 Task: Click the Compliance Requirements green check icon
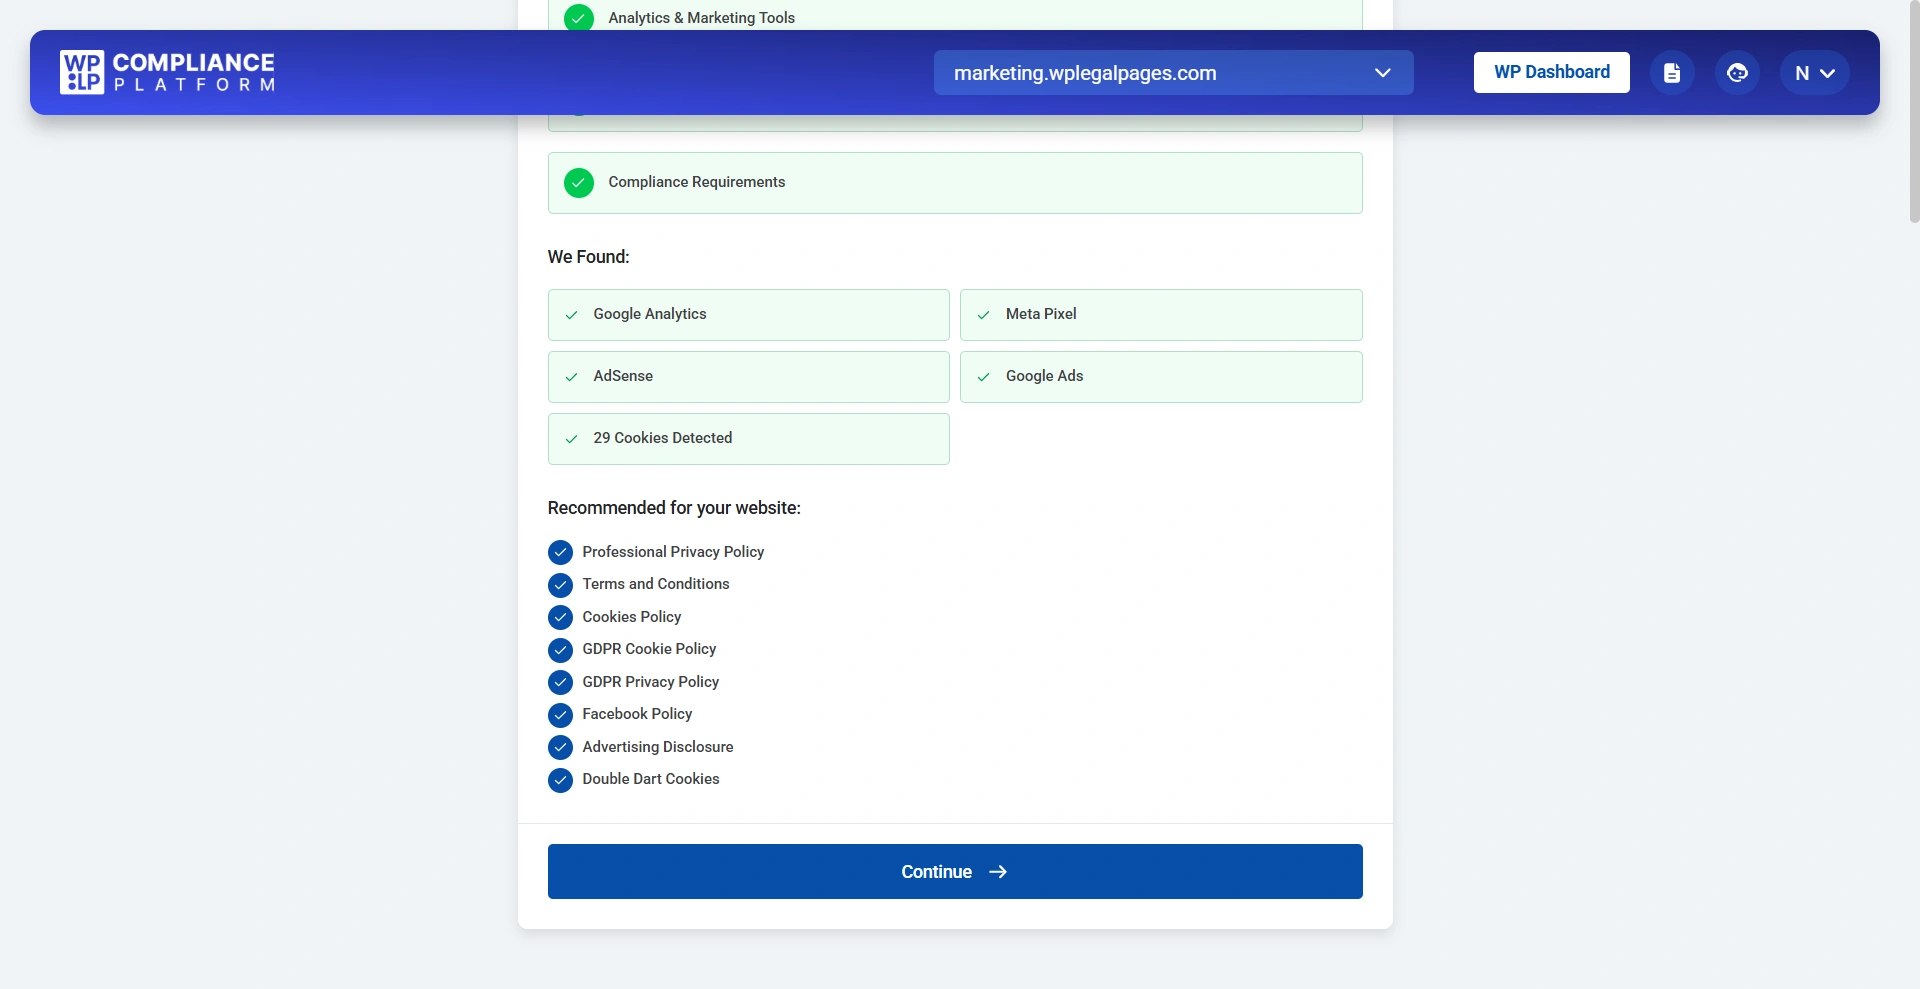578,183
